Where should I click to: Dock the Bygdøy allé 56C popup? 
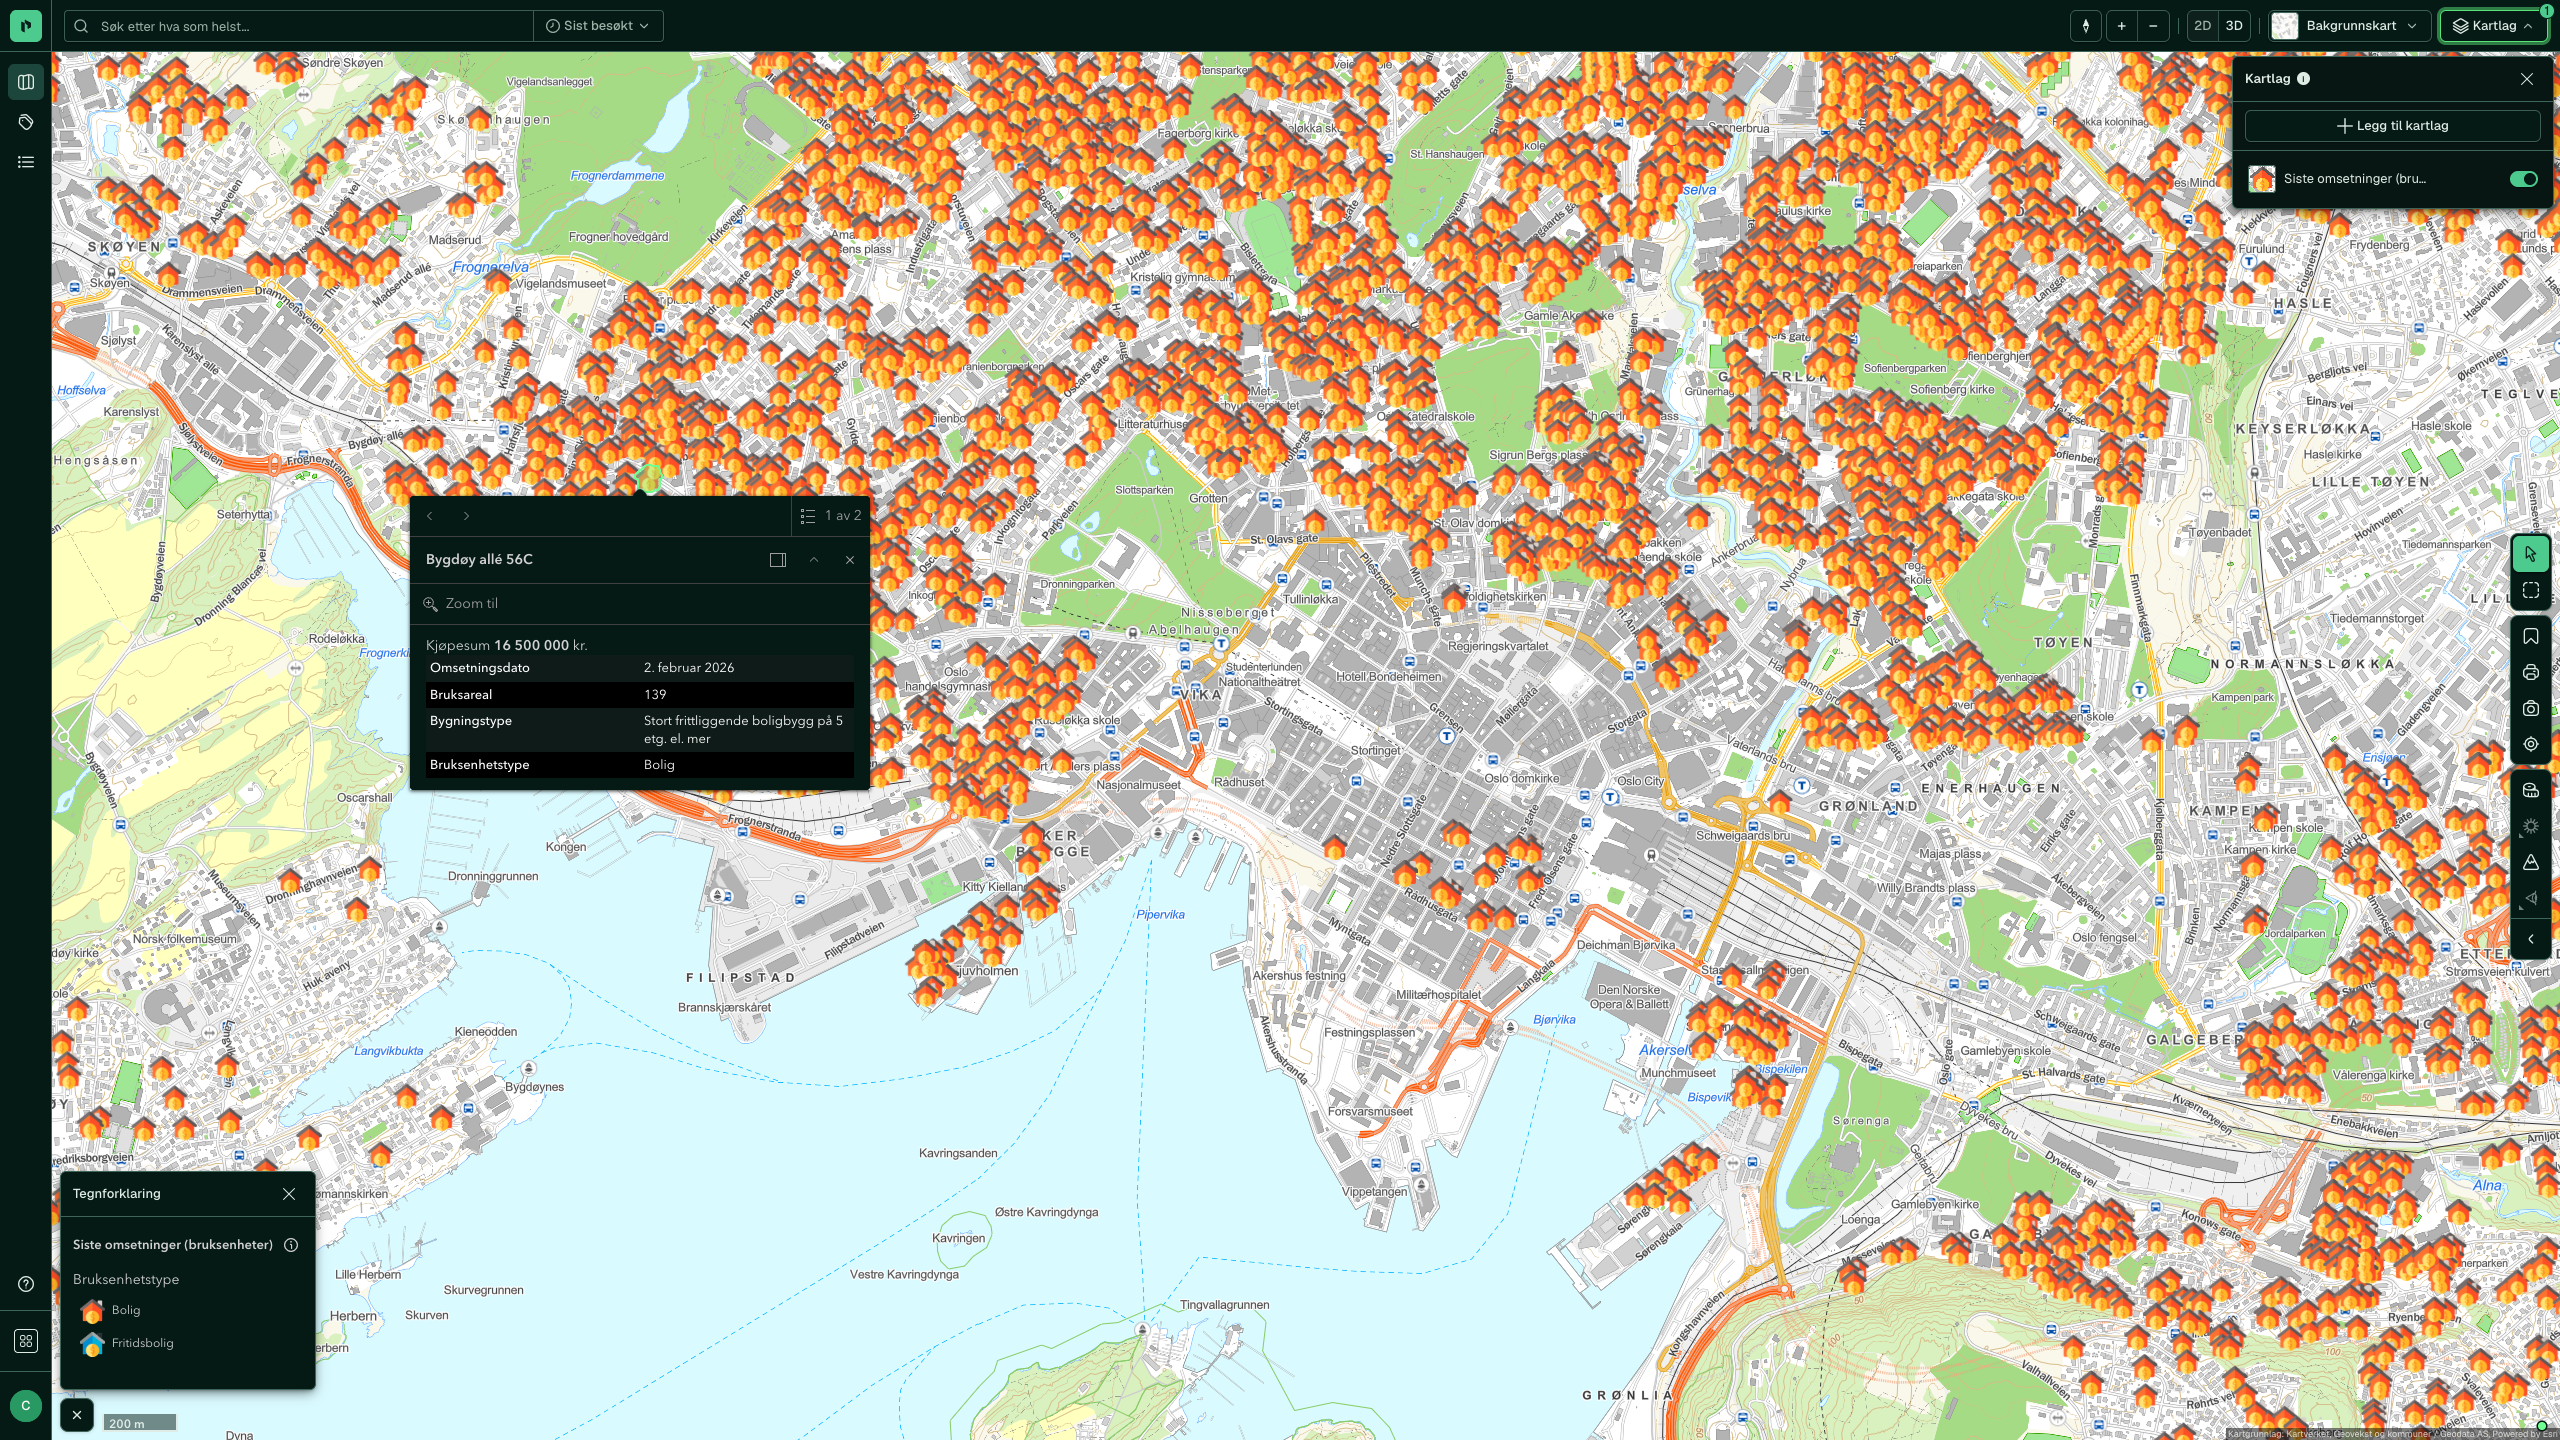click(x=778, y=560)
